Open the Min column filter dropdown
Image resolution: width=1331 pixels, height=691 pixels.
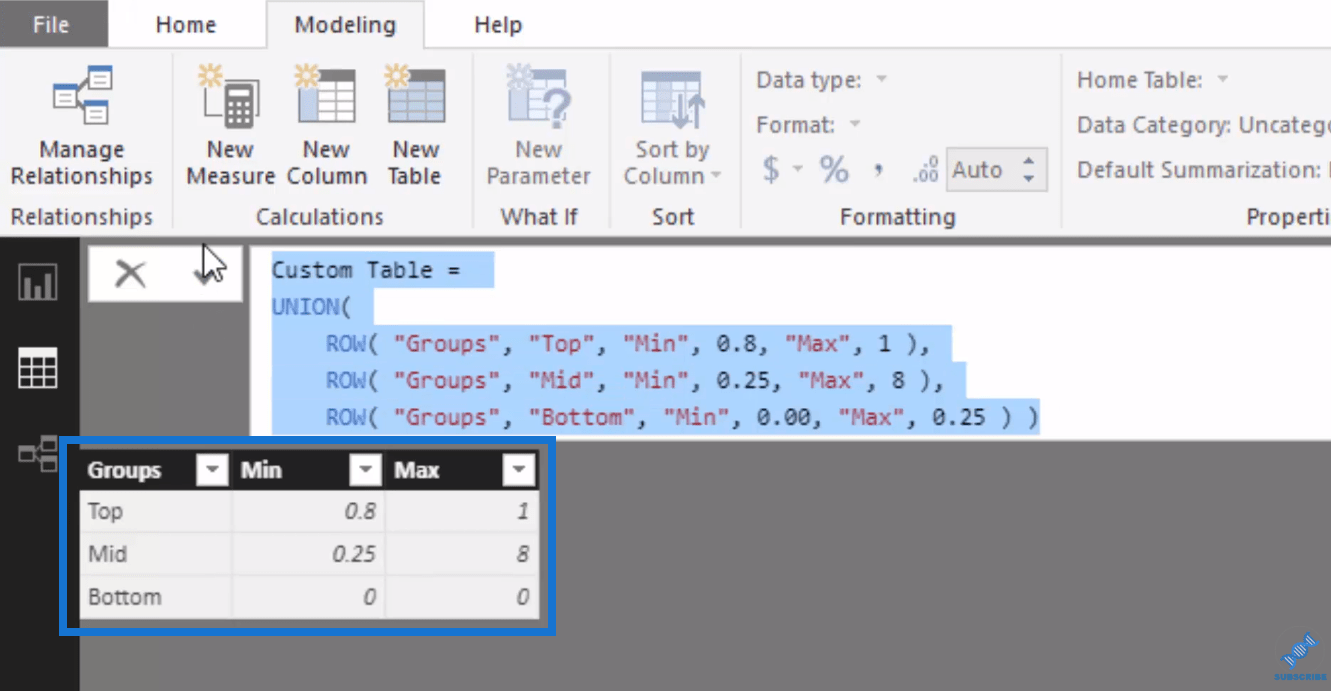(x=365, y=470)
